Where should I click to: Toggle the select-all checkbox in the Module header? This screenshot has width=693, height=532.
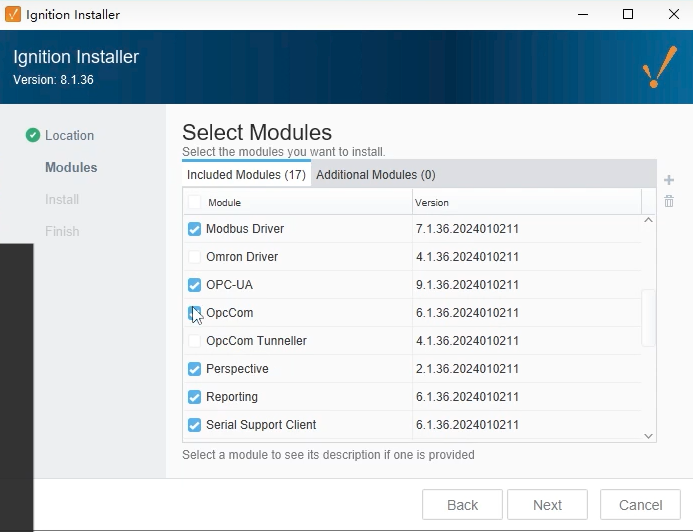click(194, 202)
